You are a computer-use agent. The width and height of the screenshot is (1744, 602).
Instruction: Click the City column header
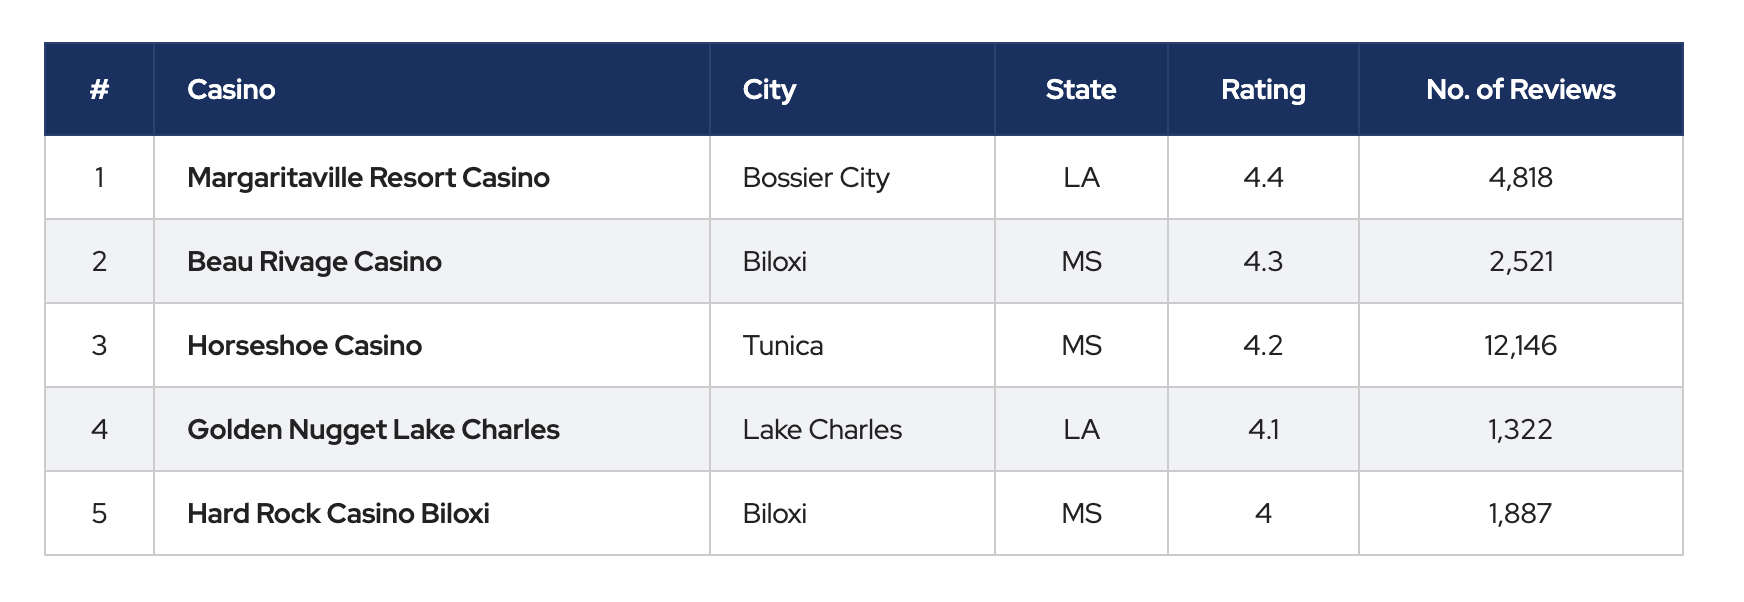pyautogui.click(x=769, y=90)
